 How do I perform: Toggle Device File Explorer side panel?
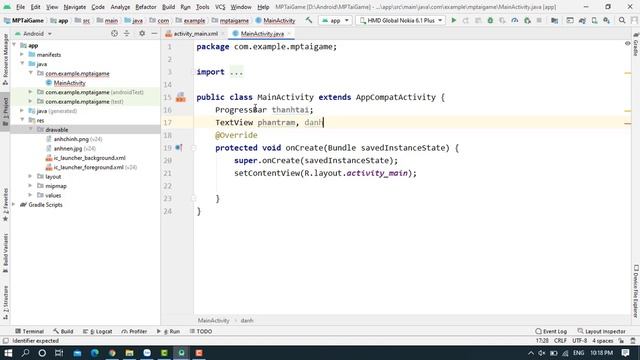pos(636,291)
